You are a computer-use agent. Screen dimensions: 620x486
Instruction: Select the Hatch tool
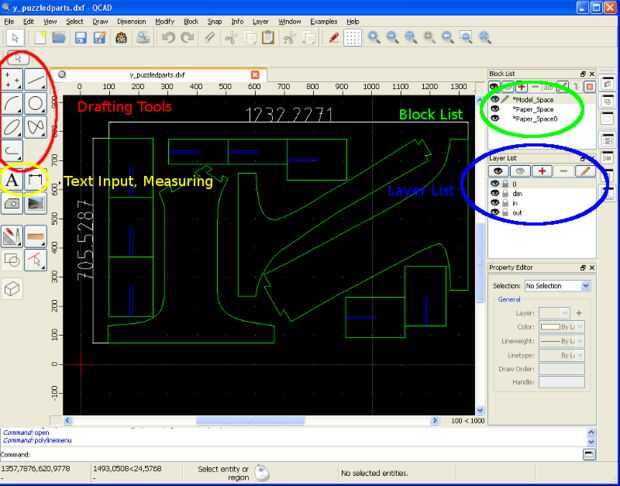pos(12,204)
